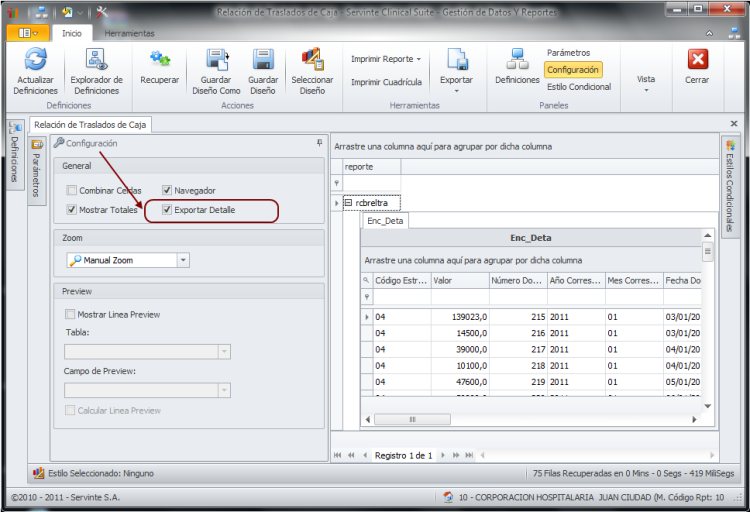Click Guardar Diseño Como icon
750x512 pixels.
[217, 60]
